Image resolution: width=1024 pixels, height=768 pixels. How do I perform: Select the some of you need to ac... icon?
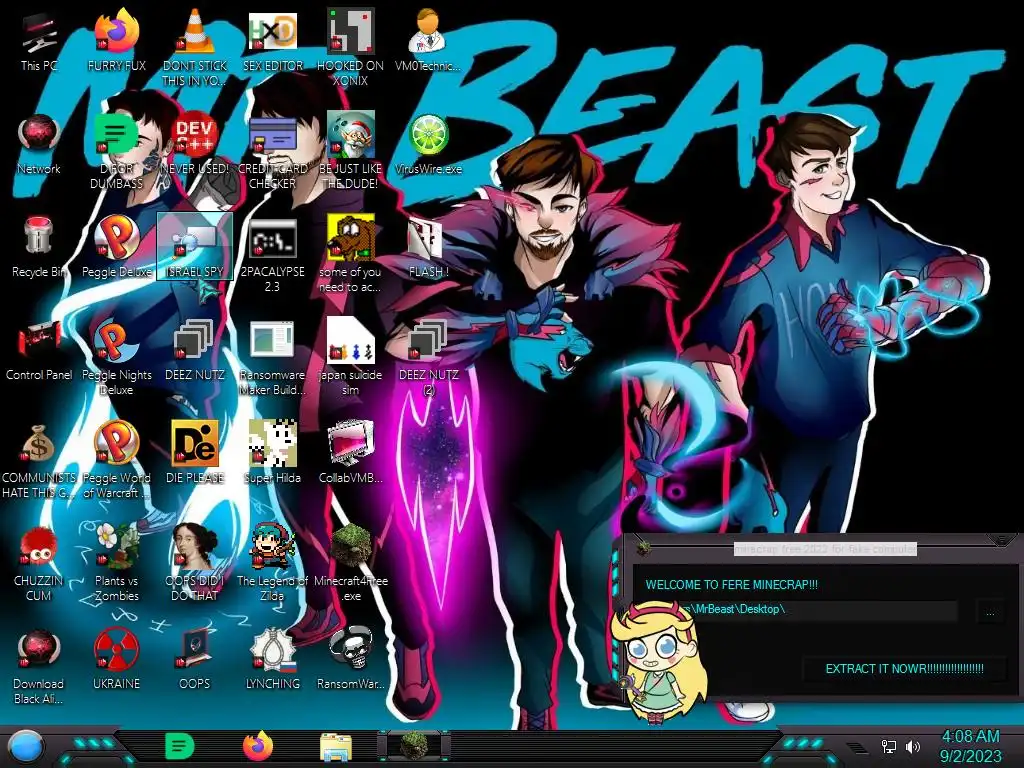[351, 255]
